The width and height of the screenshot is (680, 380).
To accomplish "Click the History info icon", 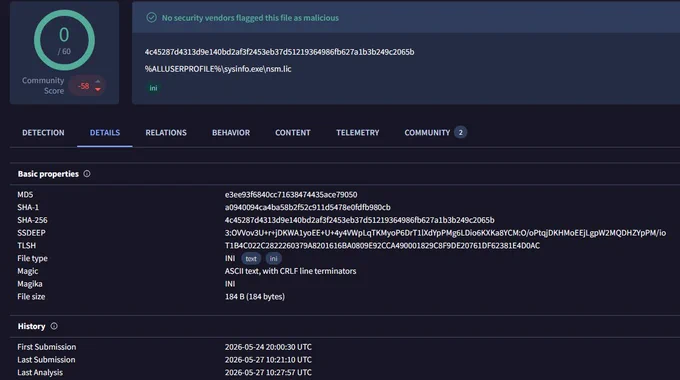I will point(54,326).
